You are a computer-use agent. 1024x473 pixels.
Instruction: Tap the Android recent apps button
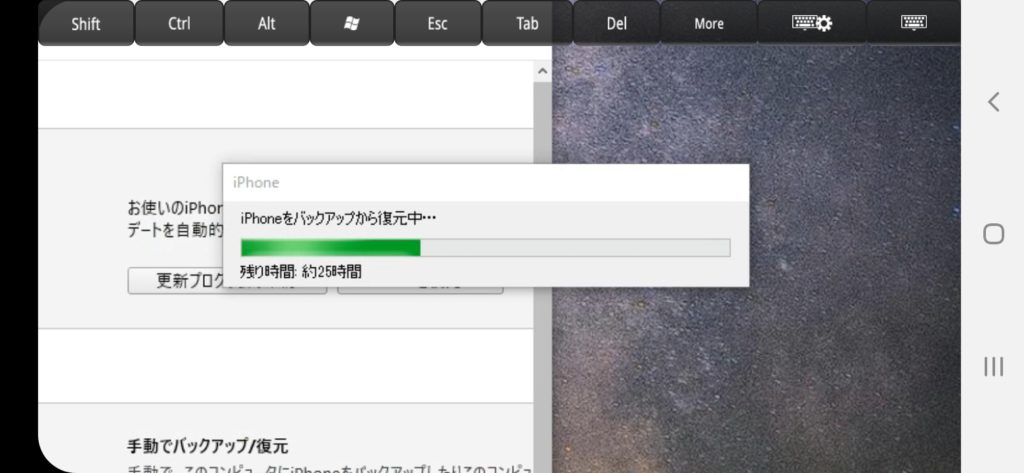(993, 367)
